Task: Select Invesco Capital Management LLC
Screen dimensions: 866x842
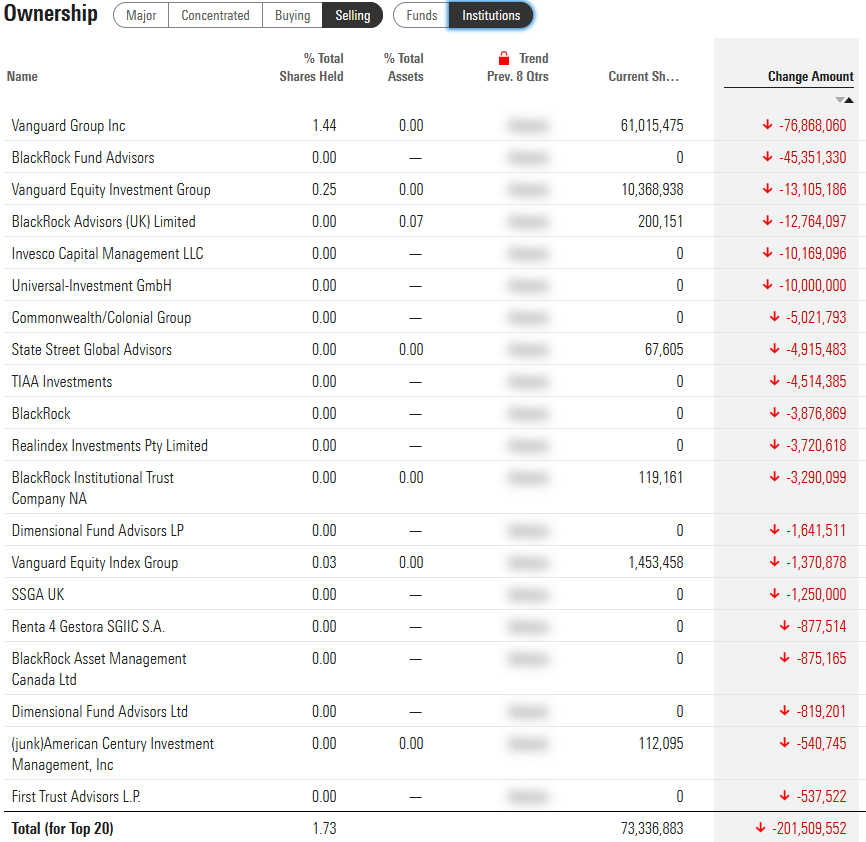Action: tap(107, 253)
